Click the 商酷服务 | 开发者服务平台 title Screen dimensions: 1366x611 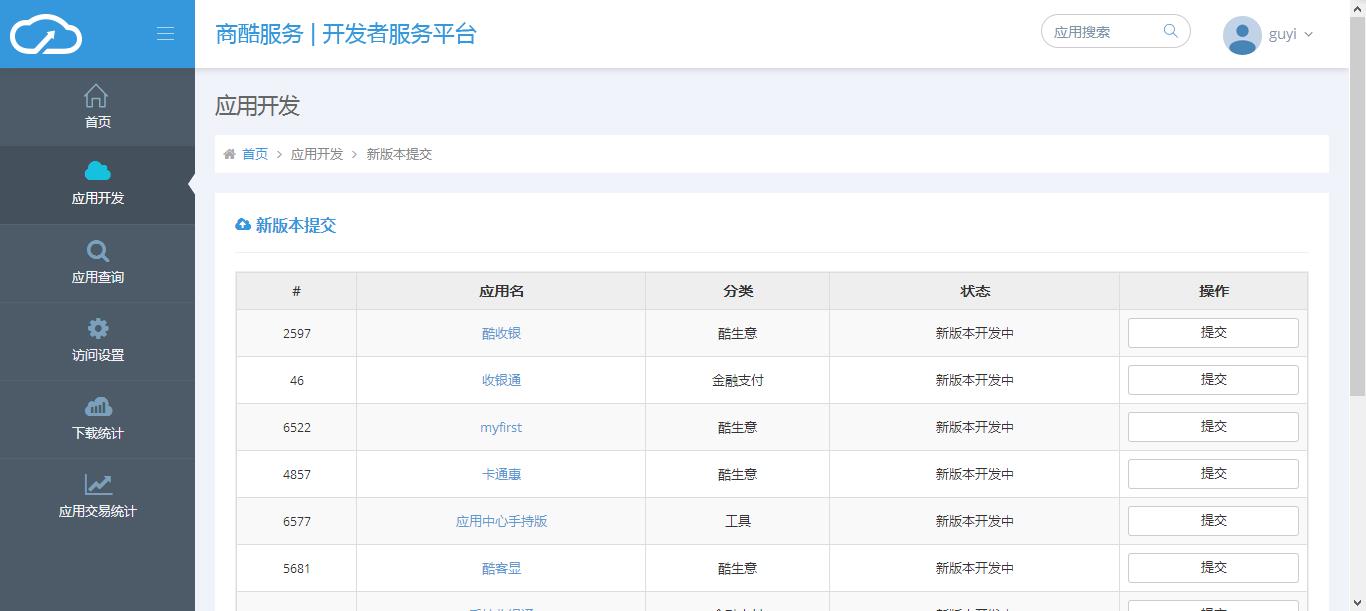coord(346,34)
